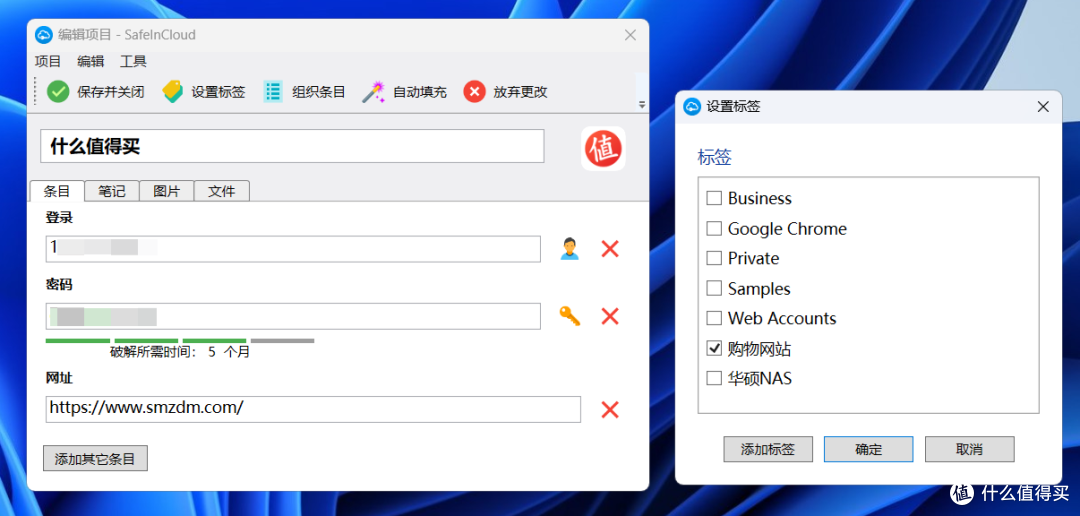Click the user avatar icon beside login
This screenshot has height=516, width=1080.
pos(570,249)
